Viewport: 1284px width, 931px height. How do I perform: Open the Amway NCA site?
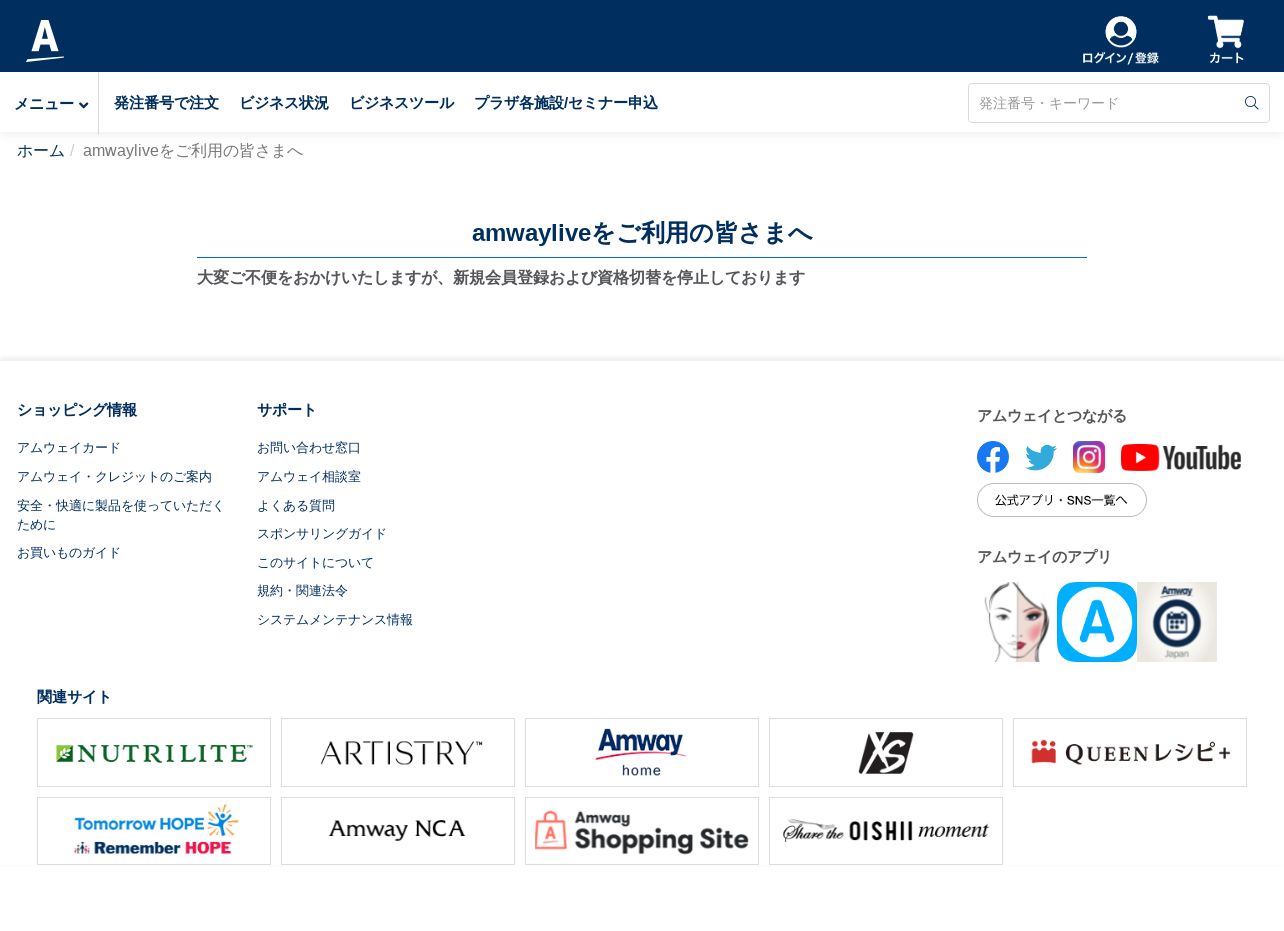coord(398,831)
